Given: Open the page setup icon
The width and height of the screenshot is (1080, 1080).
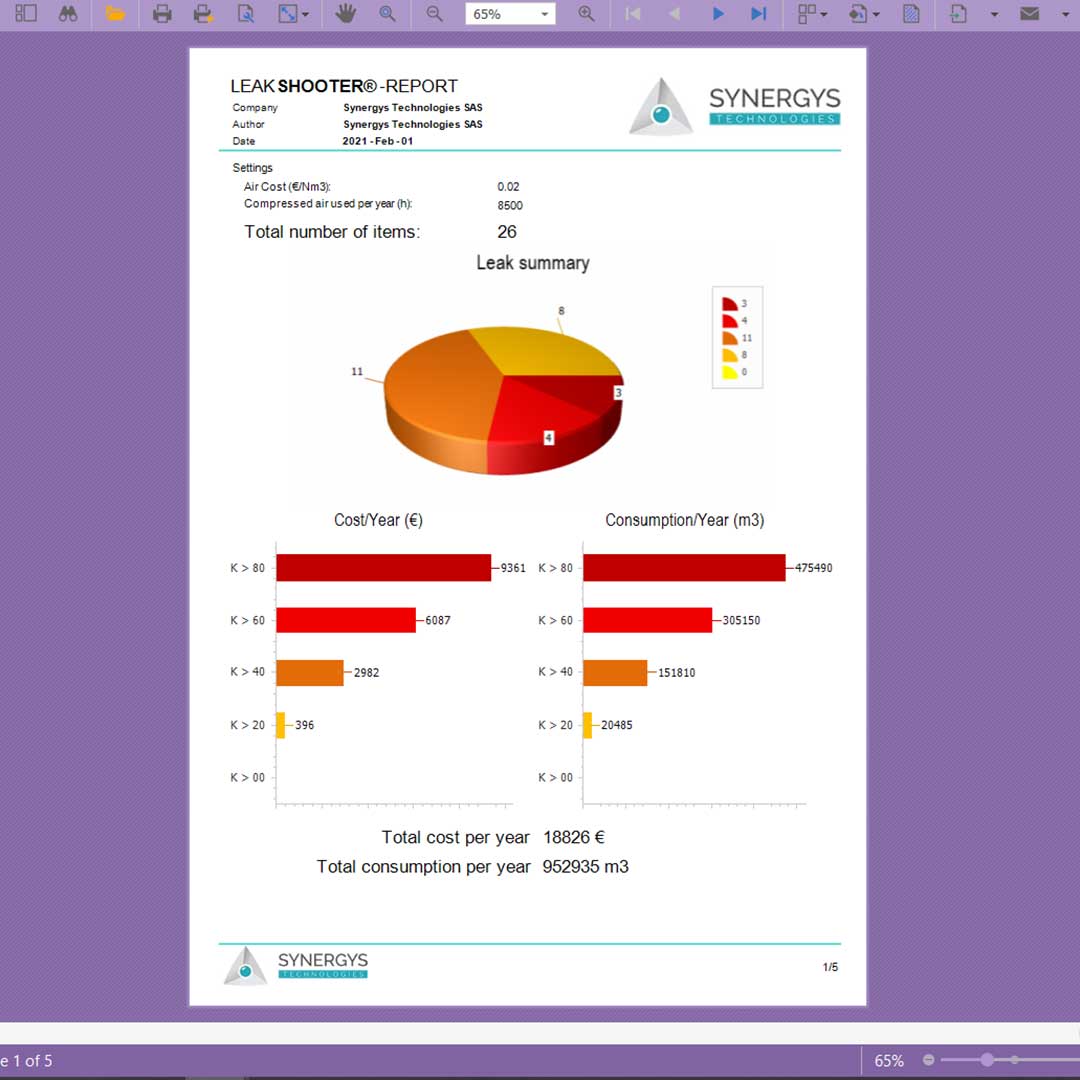Looking at the screenshot, I should (246, 14).
